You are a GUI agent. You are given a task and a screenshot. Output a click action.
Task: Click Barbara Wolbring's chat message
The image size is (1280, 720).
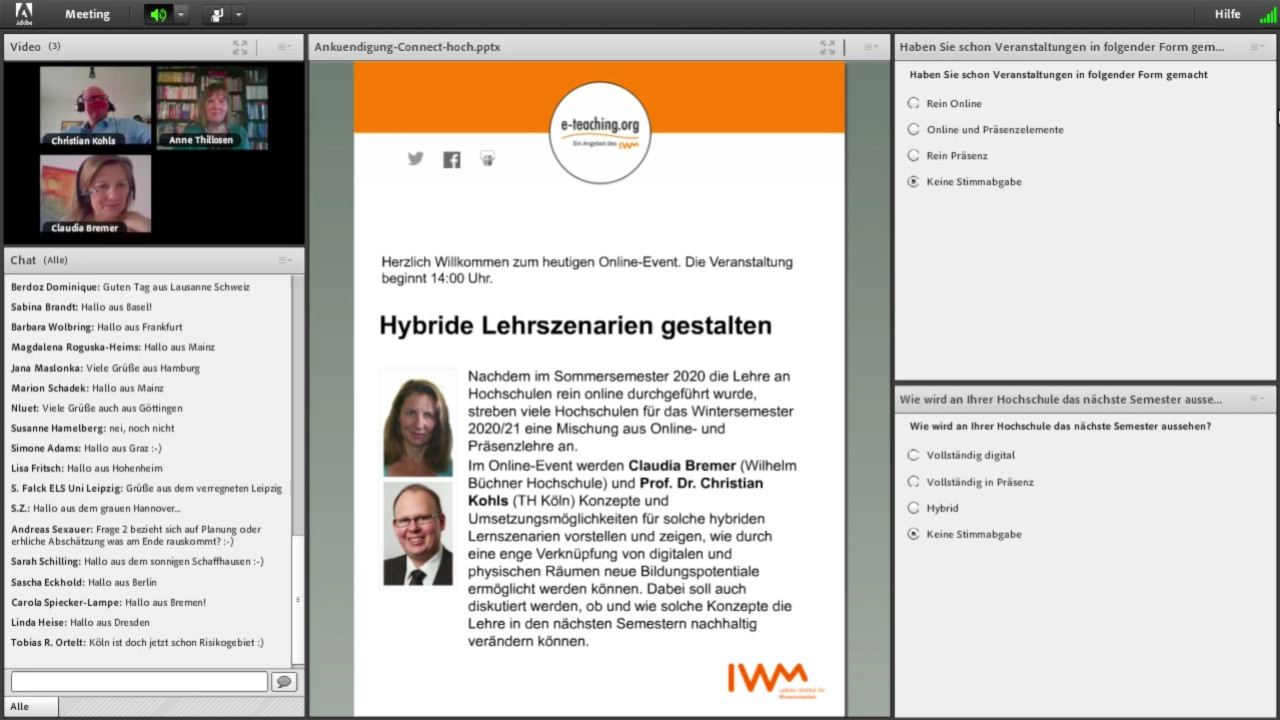[96, 327]
